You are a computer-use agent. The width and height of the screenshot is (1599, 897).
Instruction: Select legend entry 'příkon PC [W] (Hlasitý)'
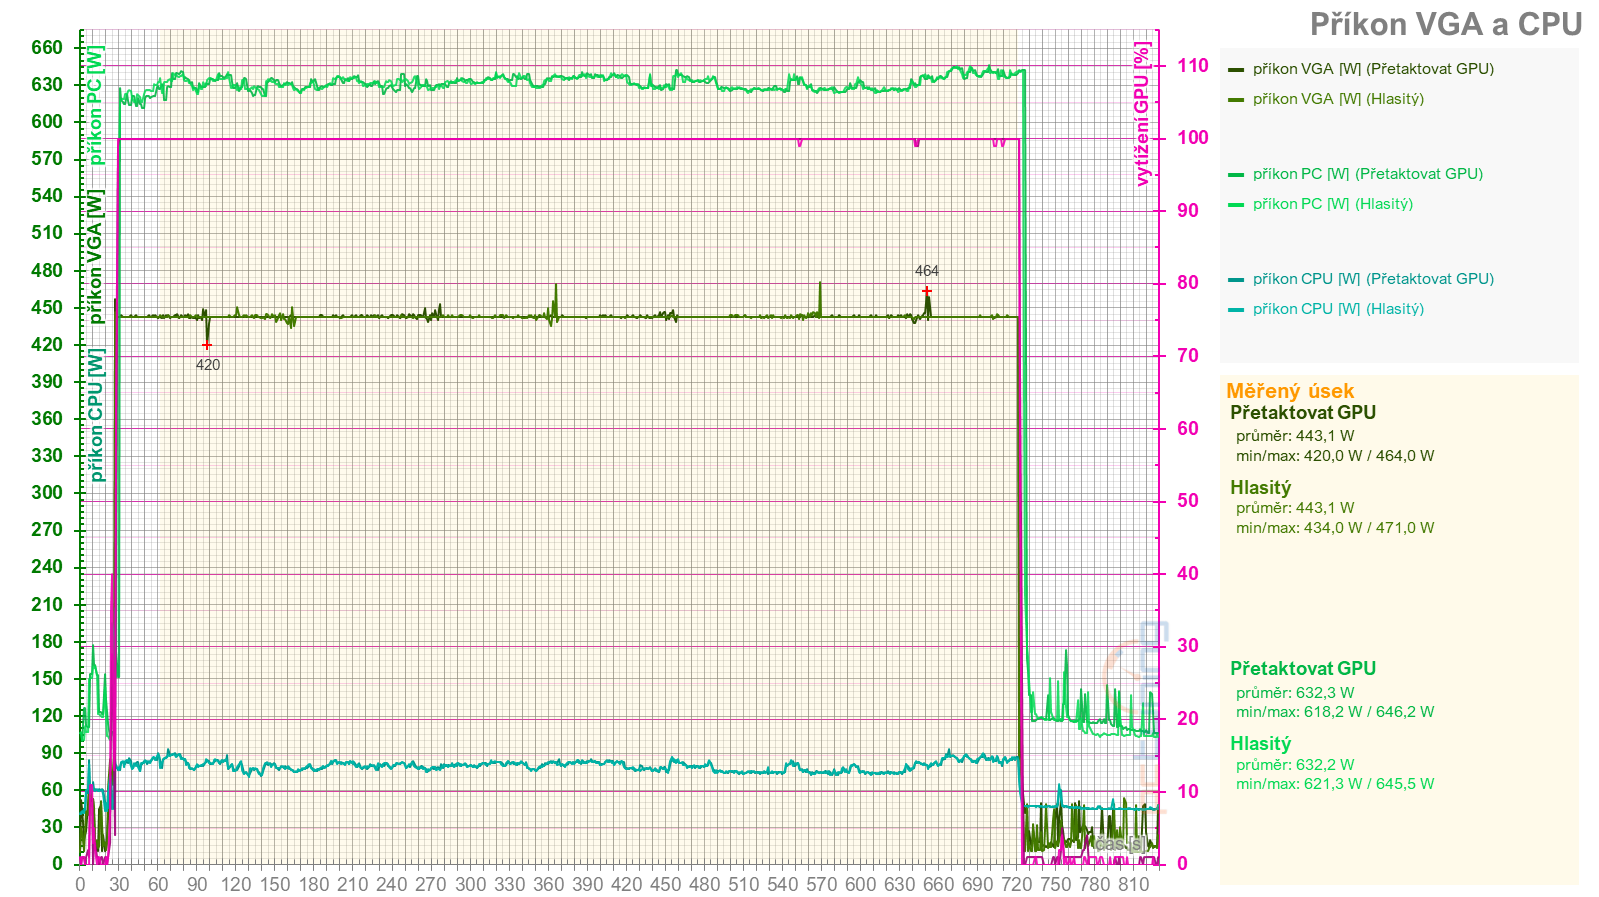tap(1333, 204)
